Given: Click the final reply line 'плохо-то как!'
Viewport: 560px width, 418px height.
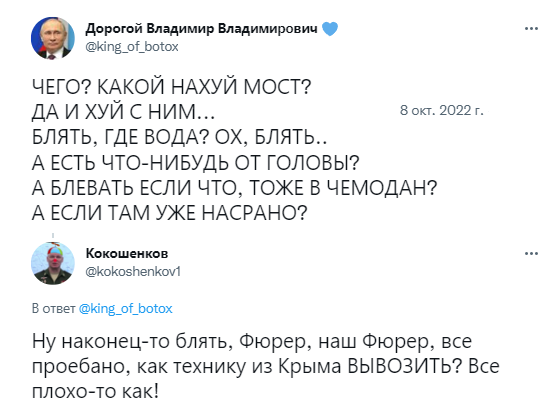Looking at the screenshot, I should pos(95,392).
